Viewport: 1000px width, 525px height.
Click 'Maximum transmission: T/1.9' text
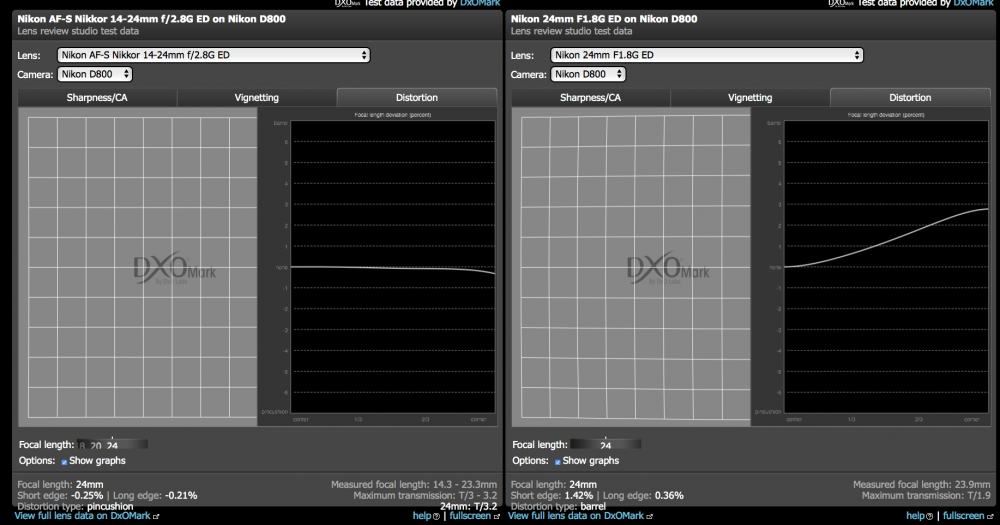pyautogui.click(x=926, y=496)
